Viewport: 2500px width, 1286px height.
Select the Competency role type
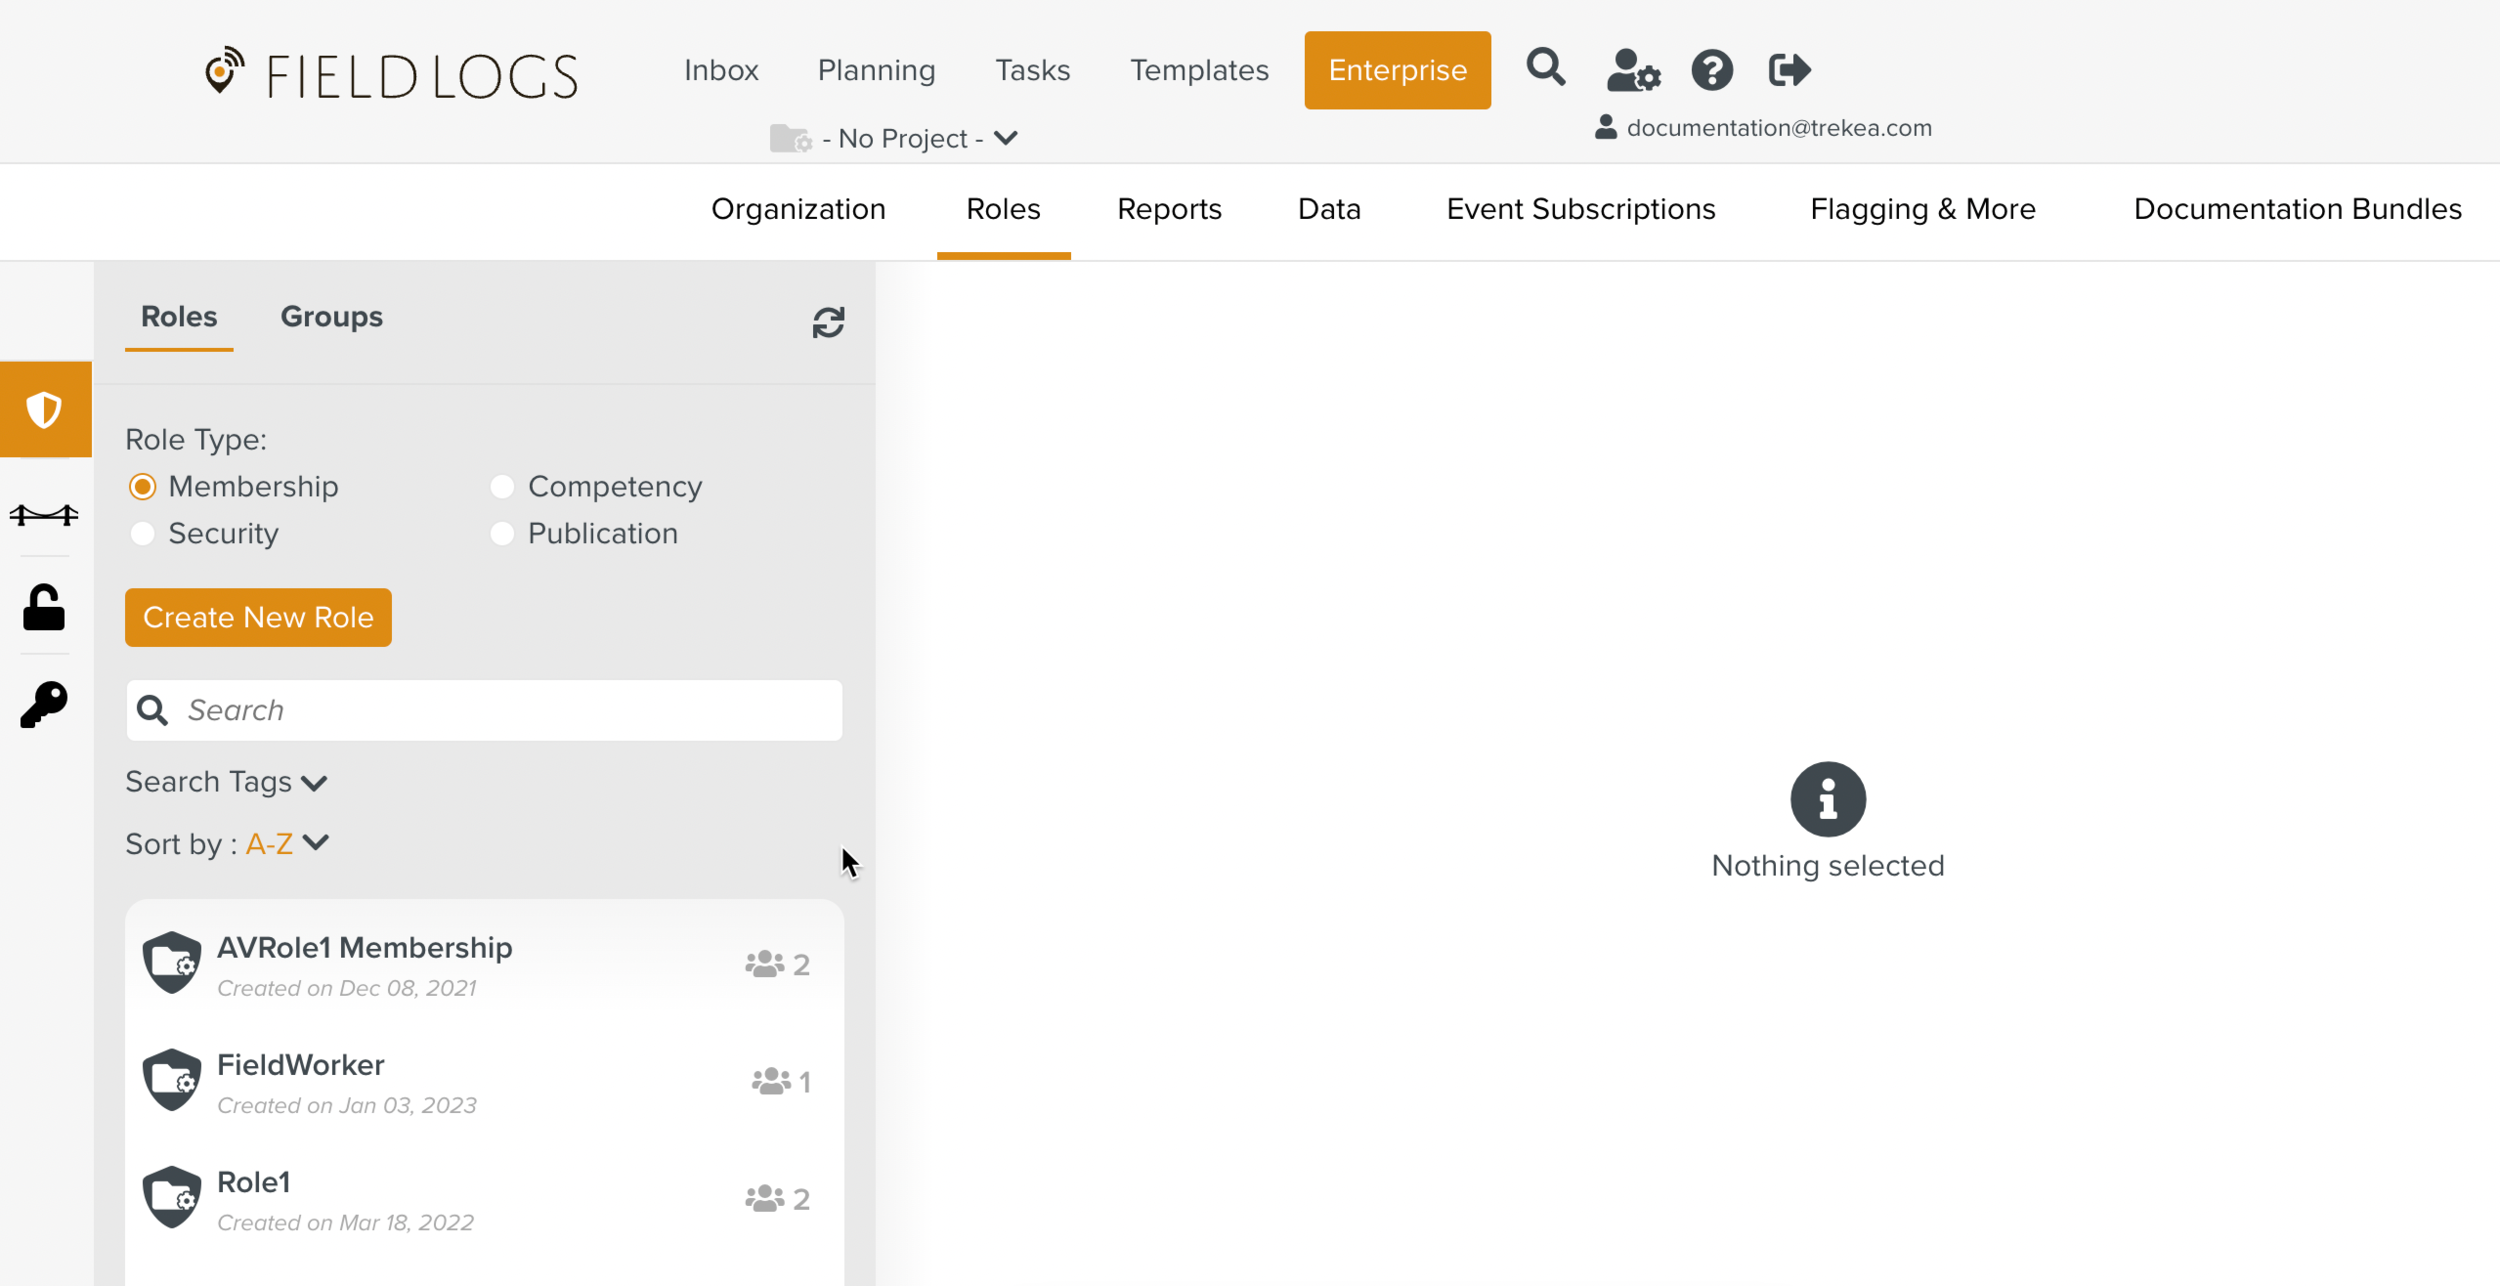click(502, 487)
